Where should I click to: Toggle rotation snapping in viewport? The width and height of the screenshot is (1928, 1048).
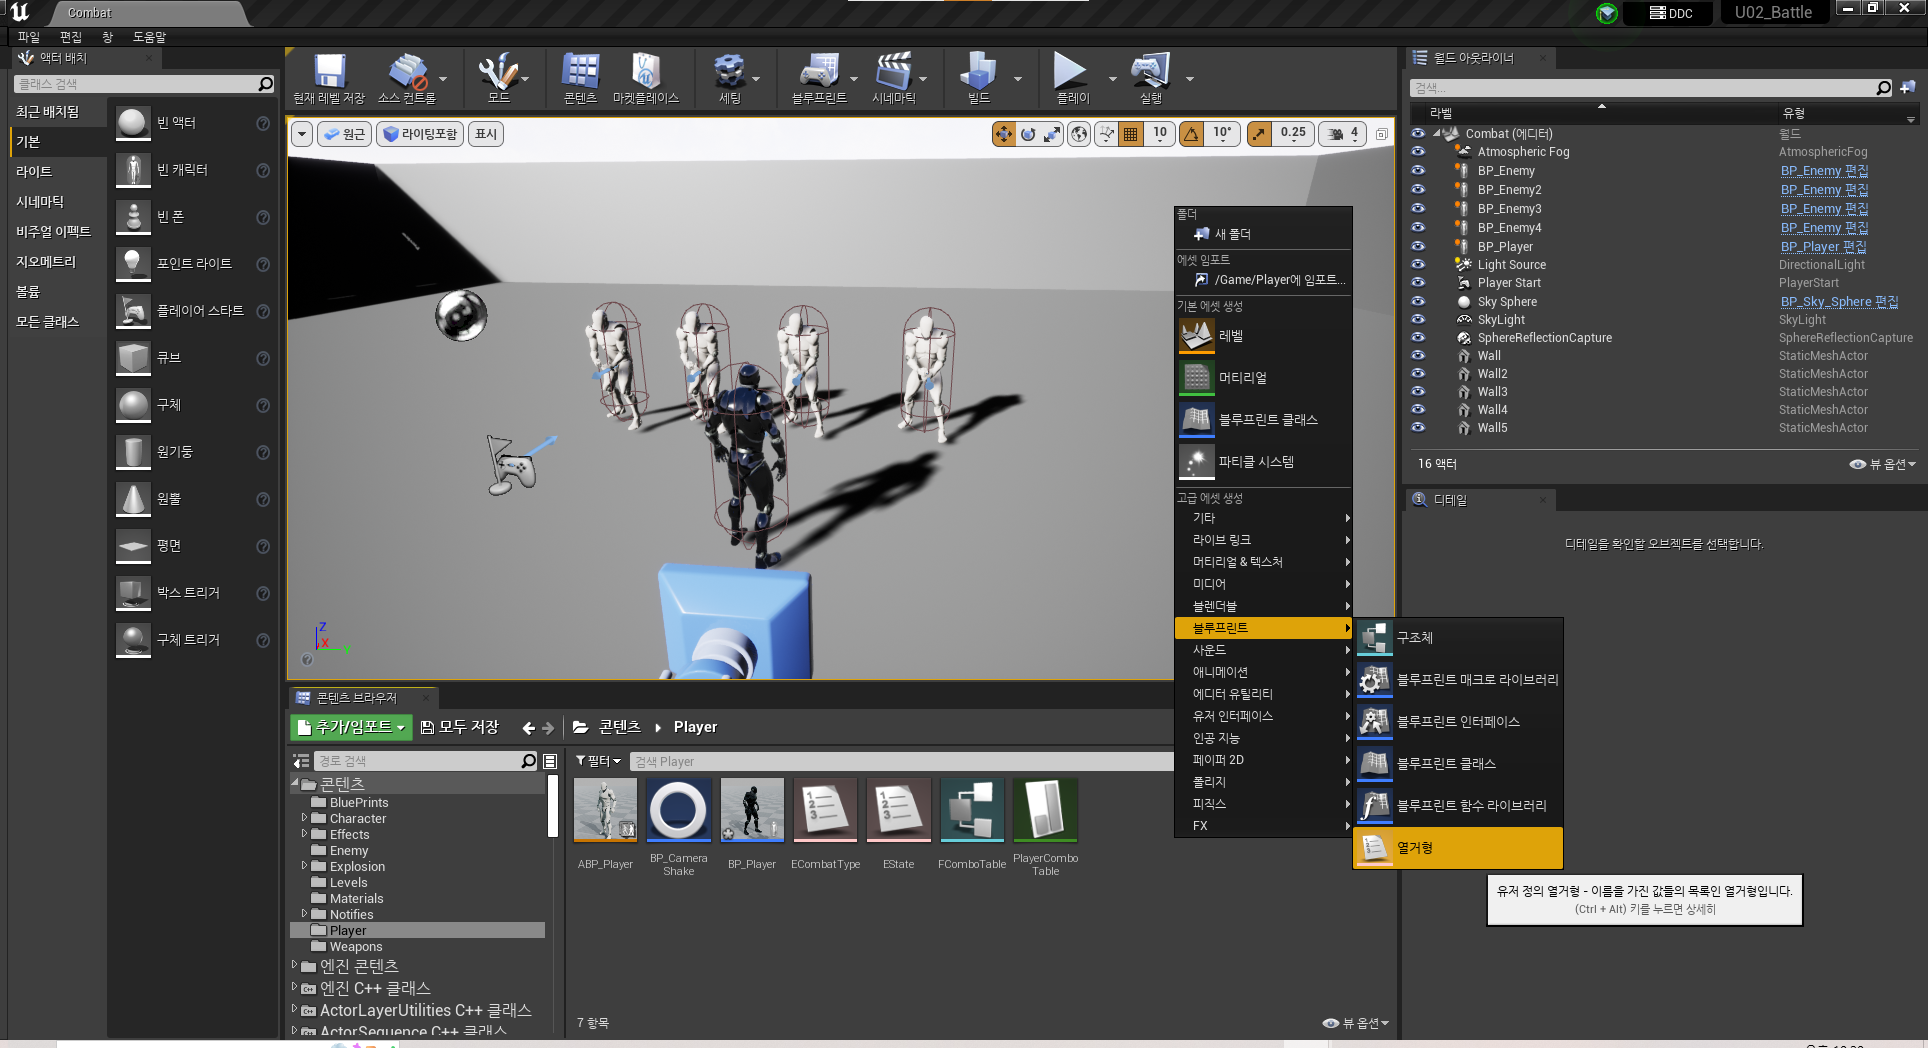[x=1192, y=134]
